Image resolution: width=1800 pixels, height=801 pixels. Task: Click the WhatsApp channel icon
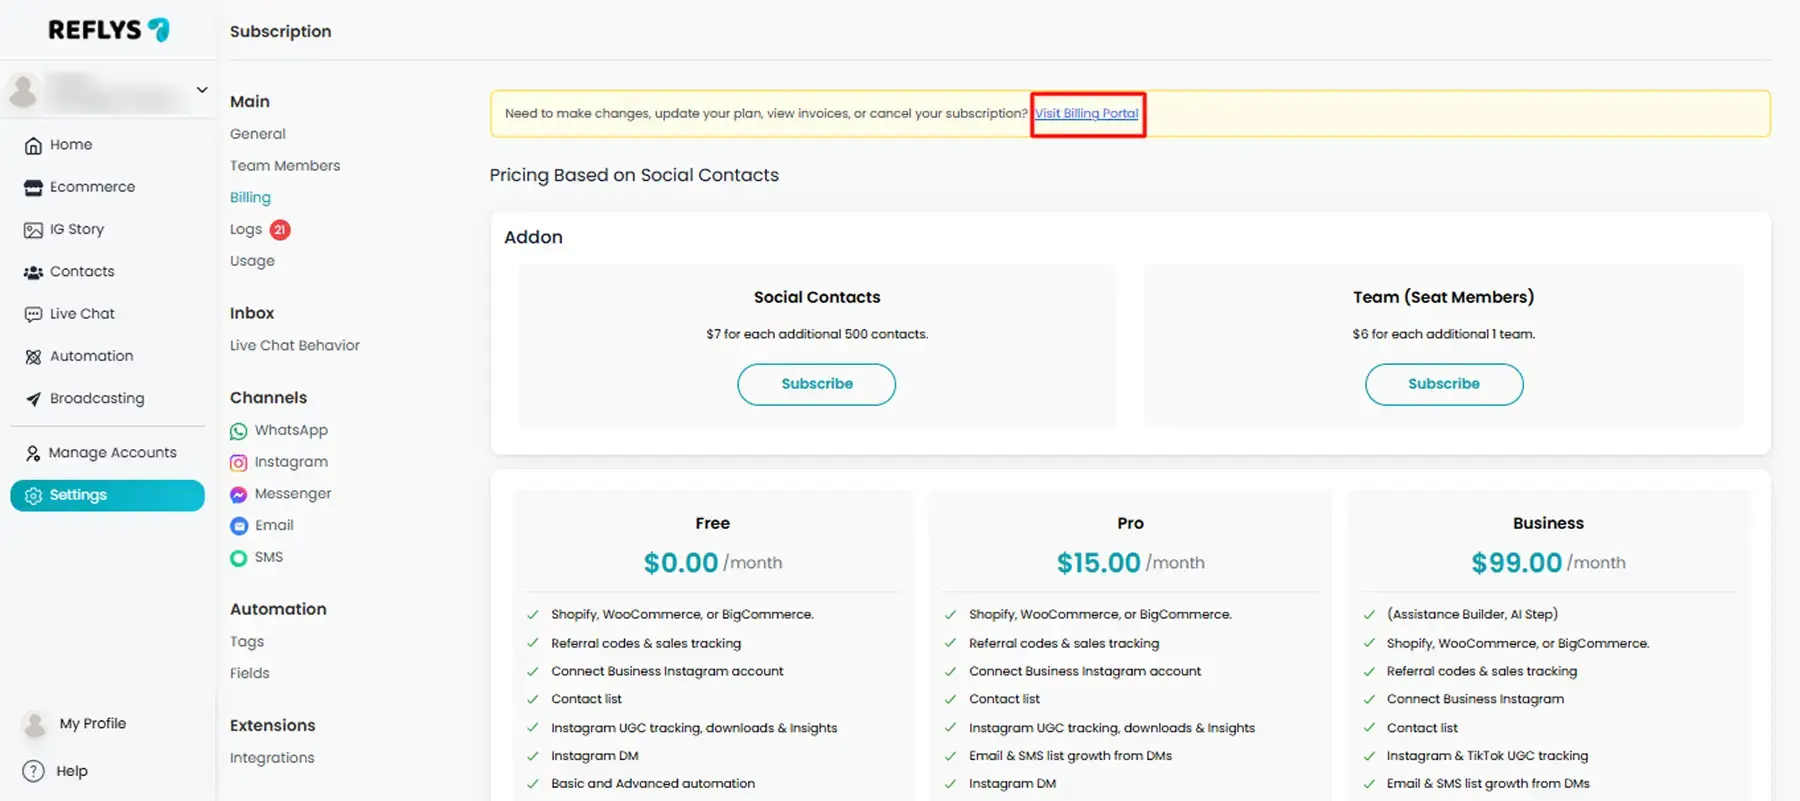(x=238, y=431)
